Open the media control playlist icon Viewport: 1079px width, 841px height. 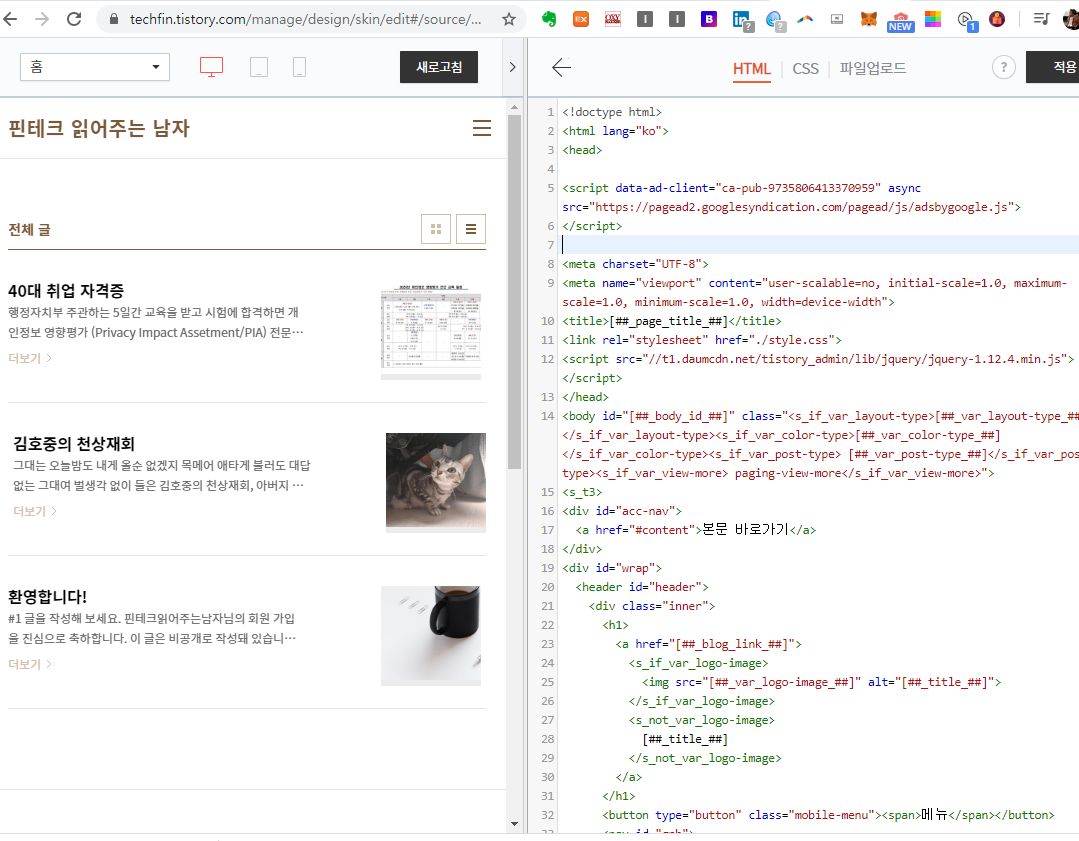[x=1040, y=19]
